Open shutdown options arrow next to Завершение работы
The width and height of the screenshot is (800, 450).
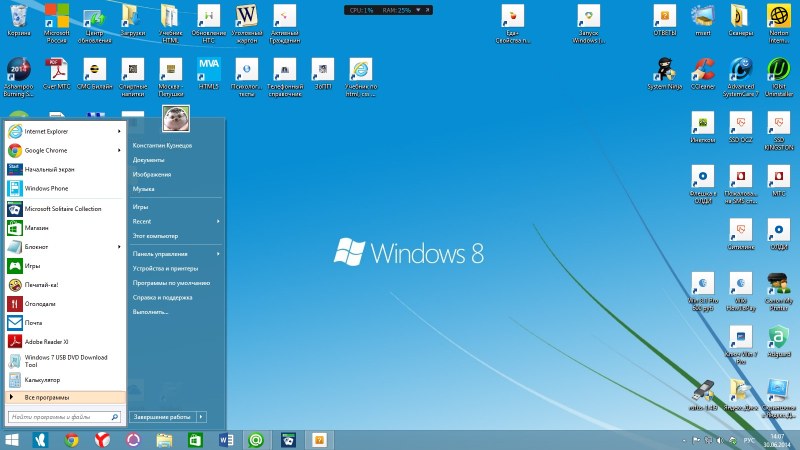(201, 416)
